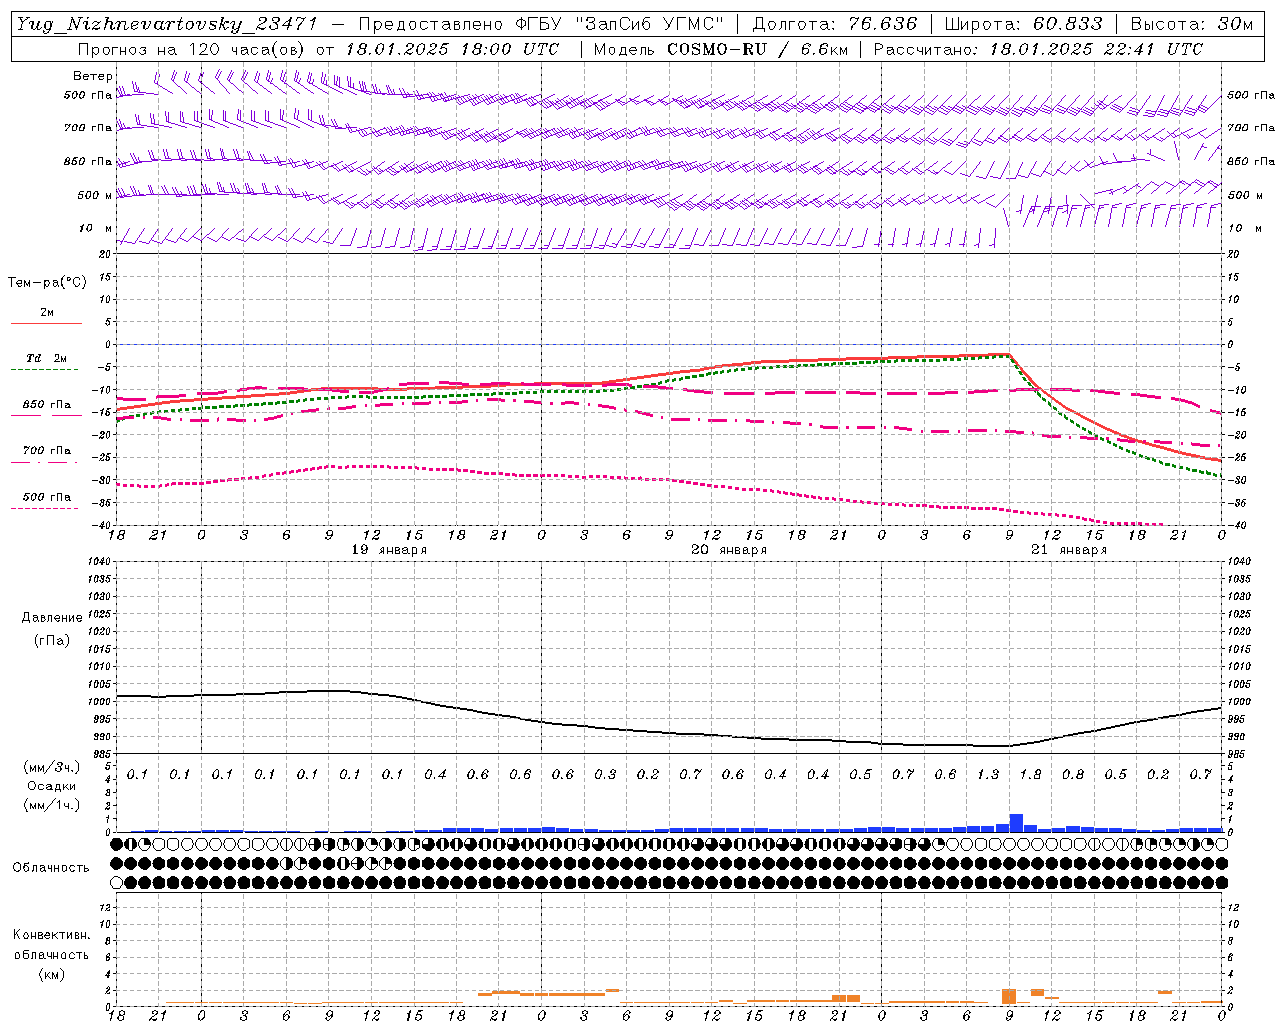The height and width of the screenshot is (1024, 1280).
Task: Click the 19 января date label
Action: pos(389,550)
